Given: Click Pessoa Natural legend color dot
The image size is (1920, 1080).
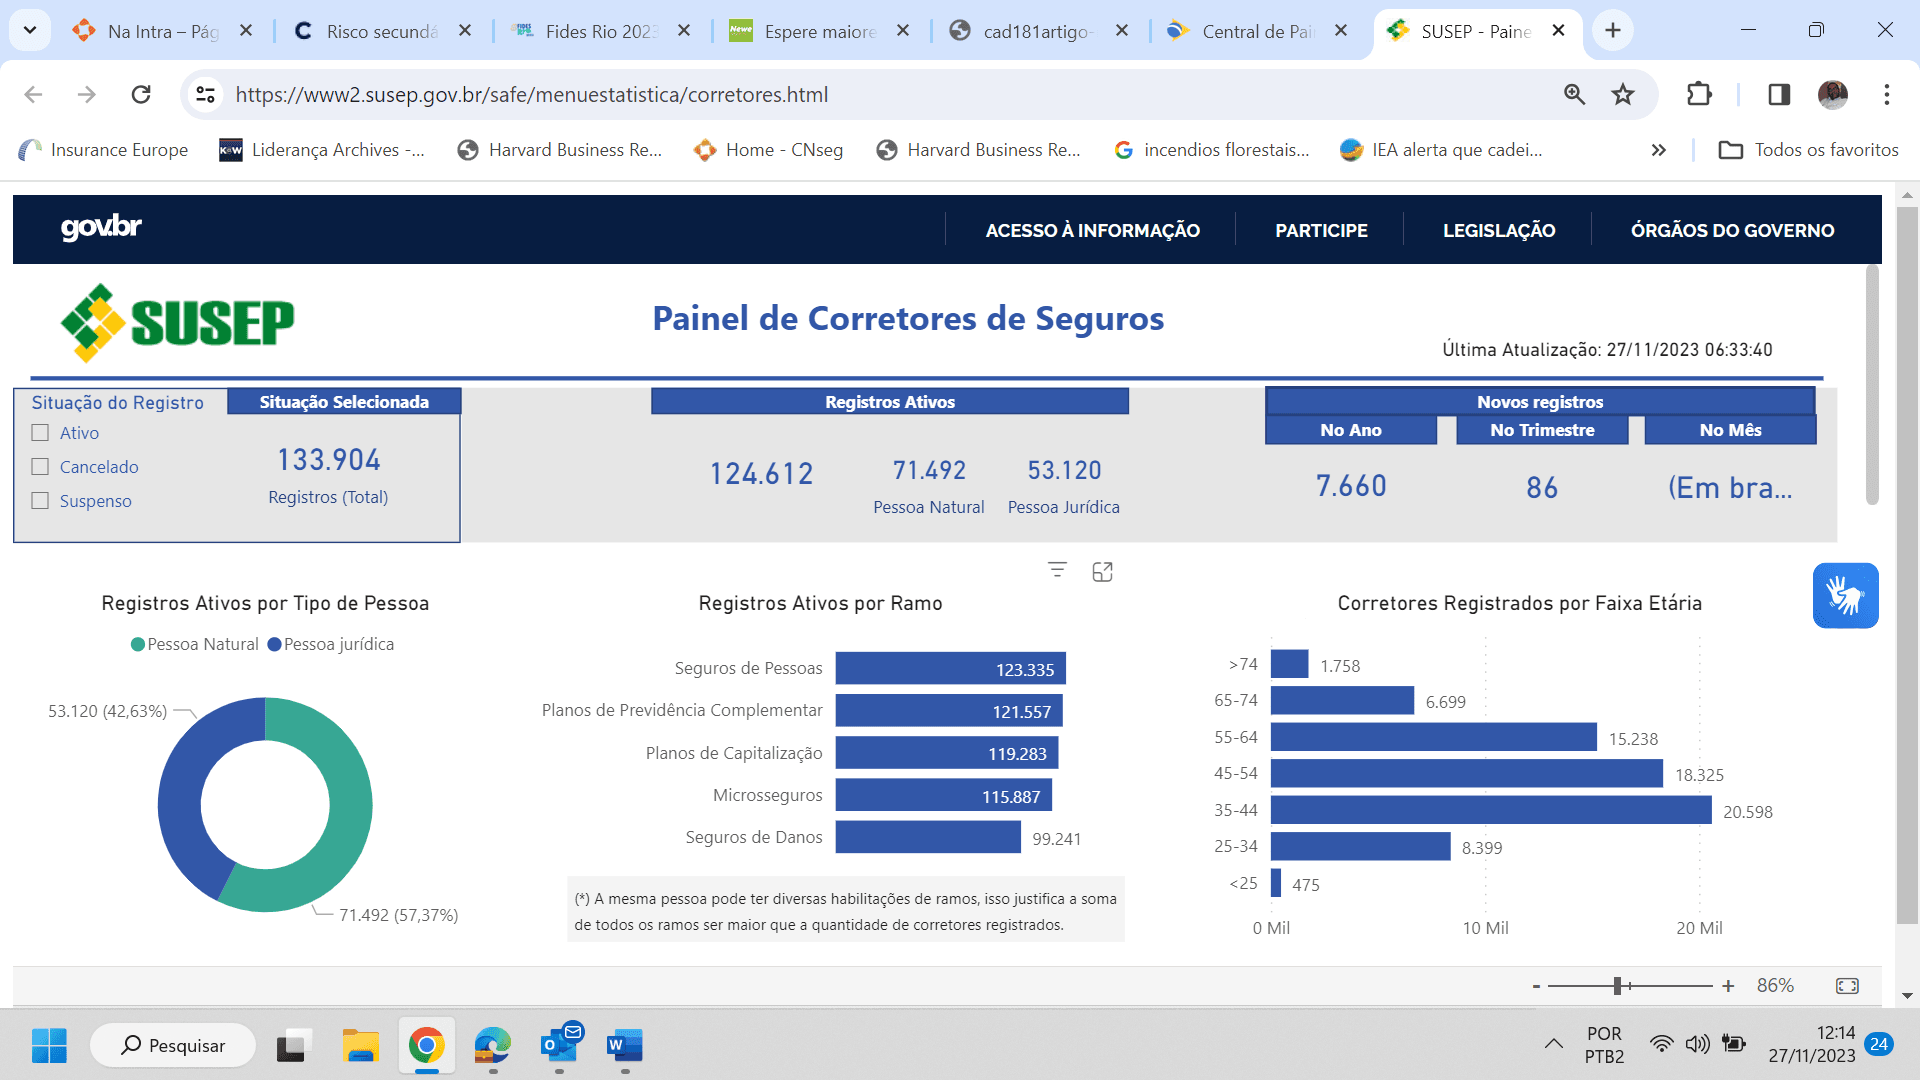Looking at the screenshot, I should pos(138,645).
